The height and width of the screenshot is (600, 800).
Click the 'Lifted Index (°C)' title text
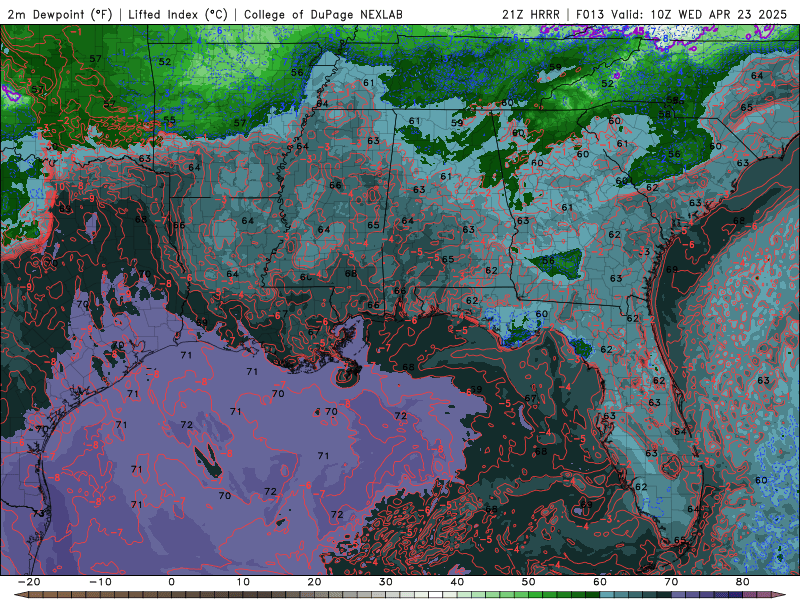click(x=178, y=14)
